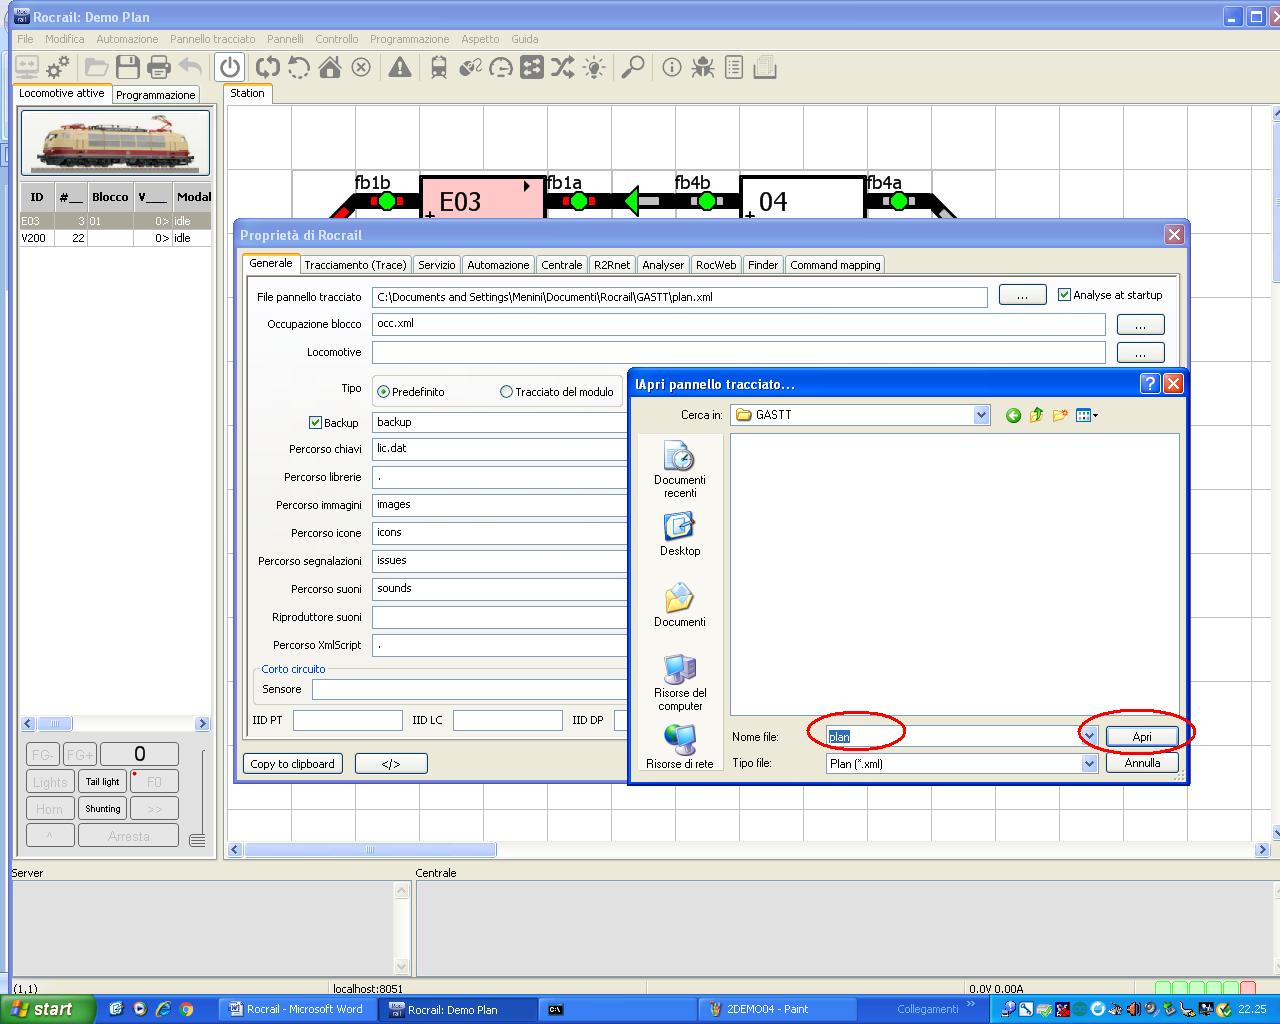
Task: Switch to Tracciamento (Trace) tab
Action: [355, 265]
